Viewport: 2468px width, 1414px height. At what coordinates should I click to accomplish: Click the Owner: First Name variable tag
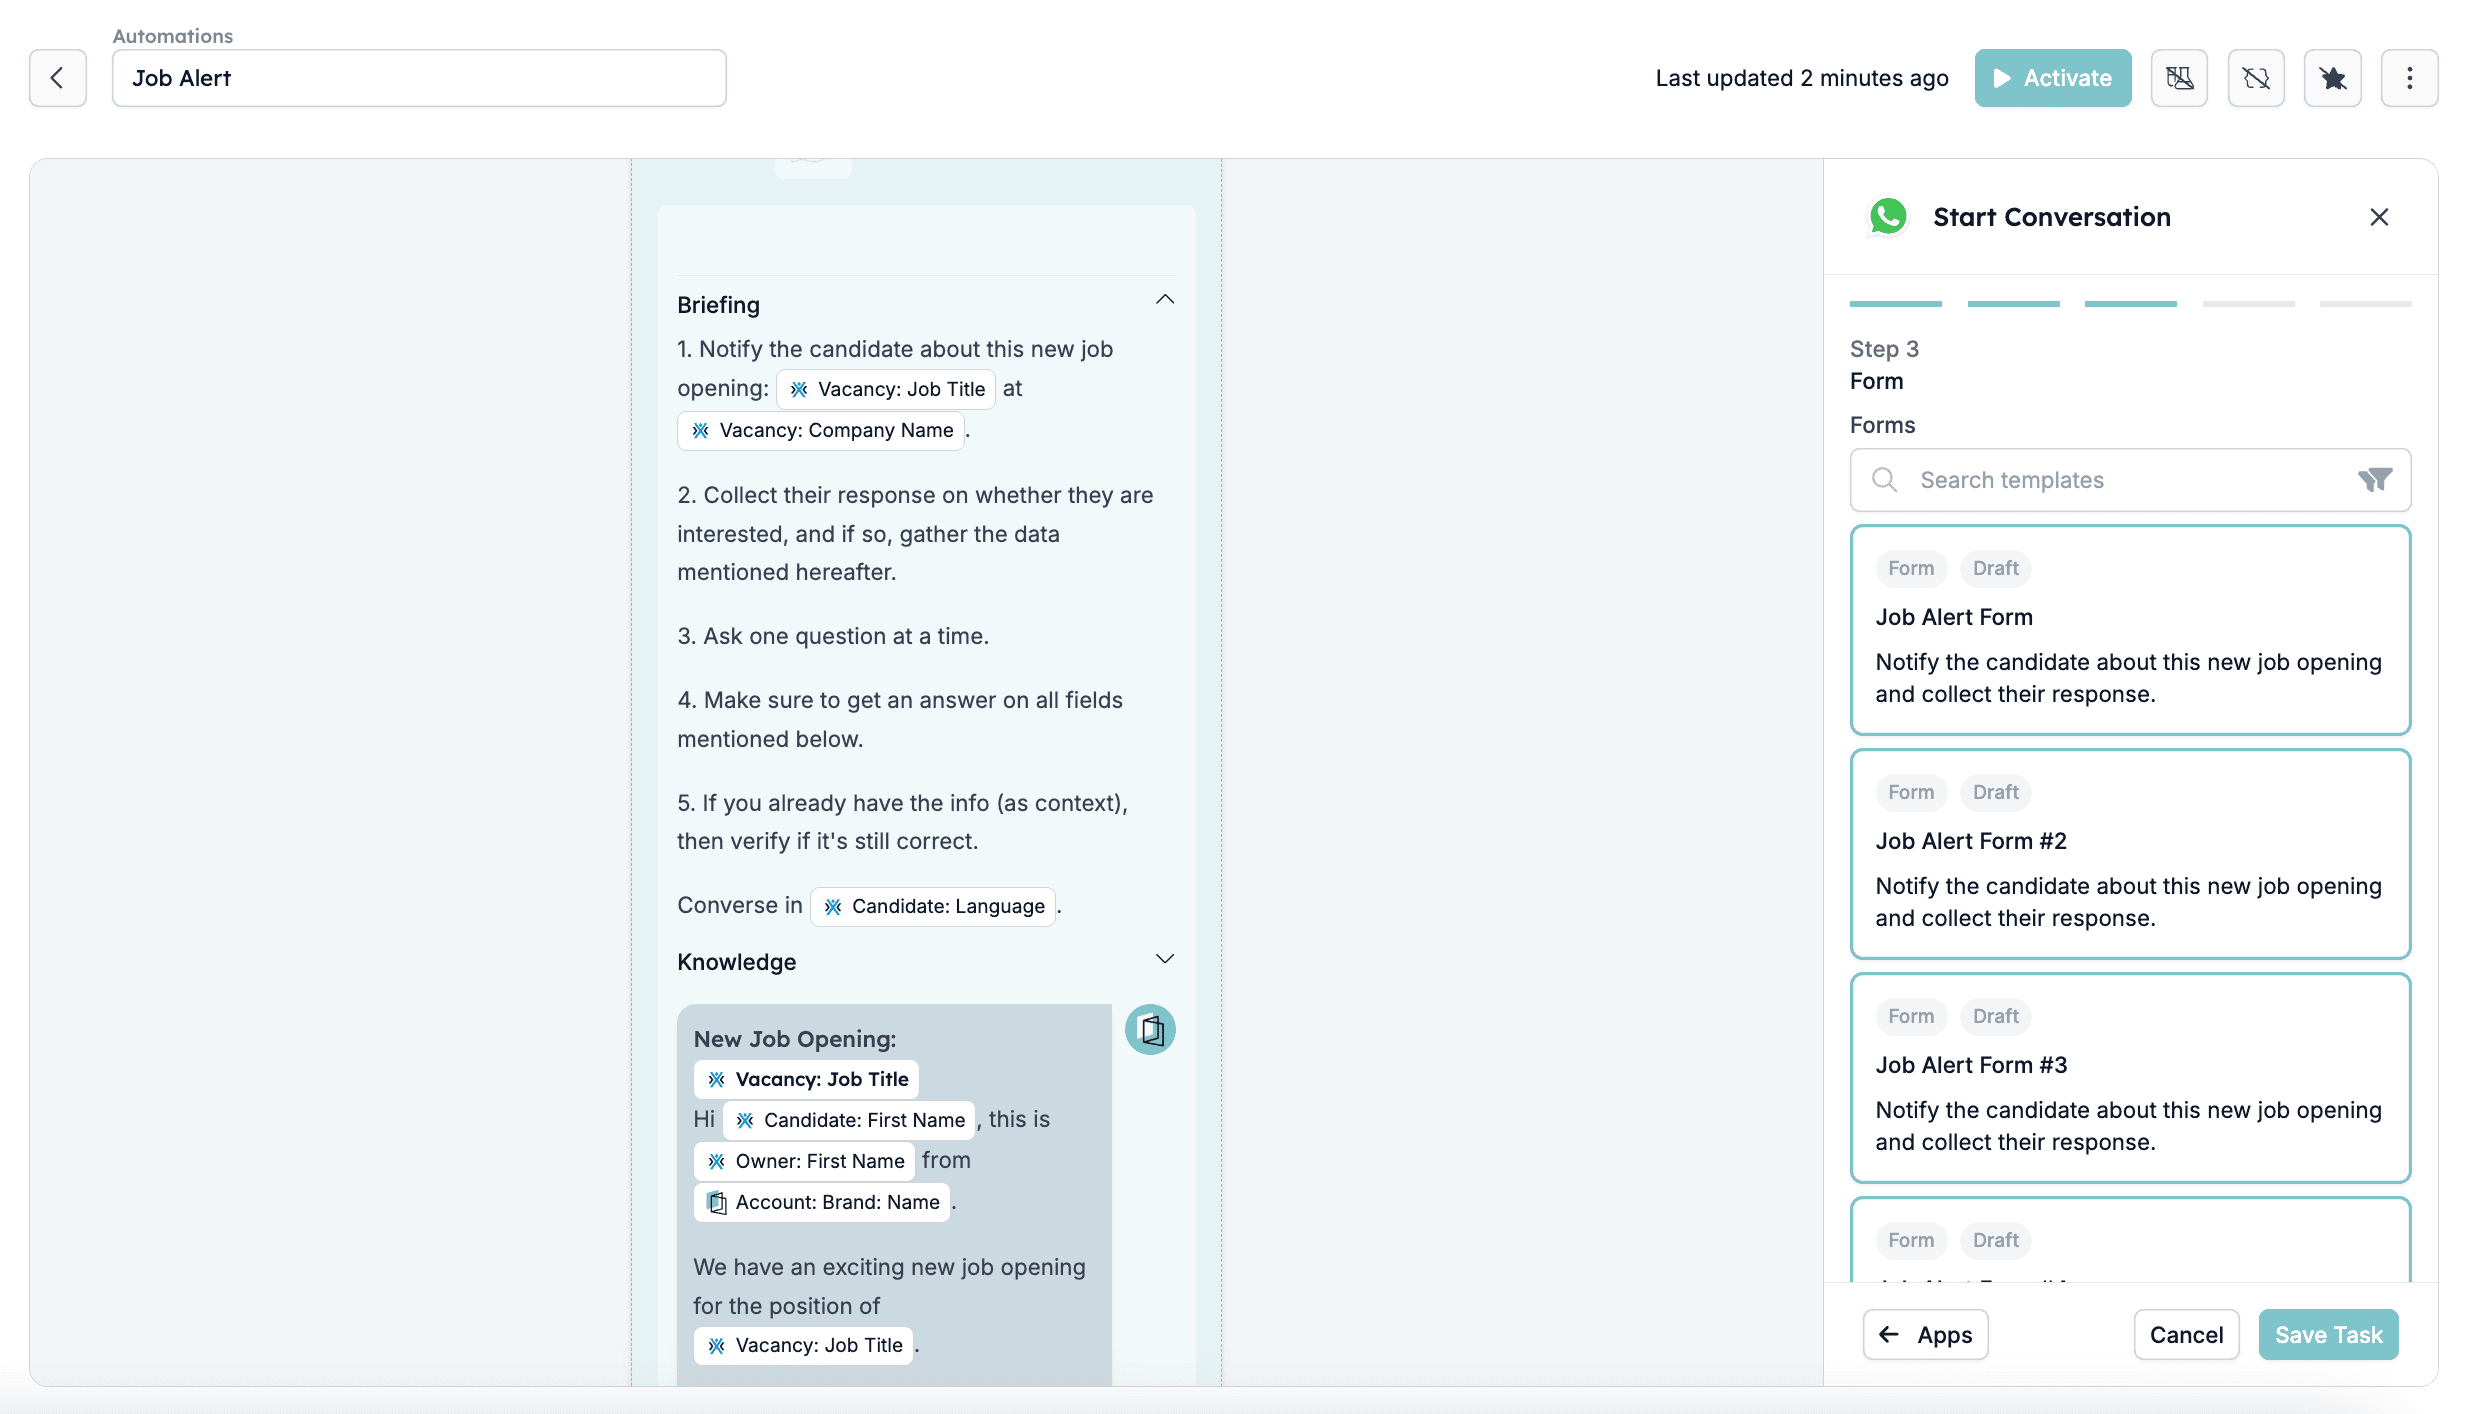[804, 1161]
